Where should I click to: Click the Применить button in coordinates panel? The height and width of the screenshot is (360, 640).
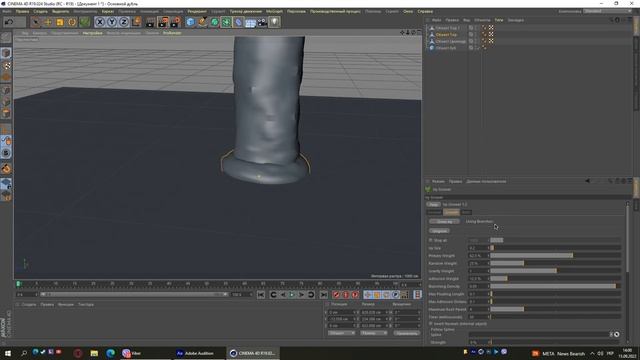[x=407, y=333]
